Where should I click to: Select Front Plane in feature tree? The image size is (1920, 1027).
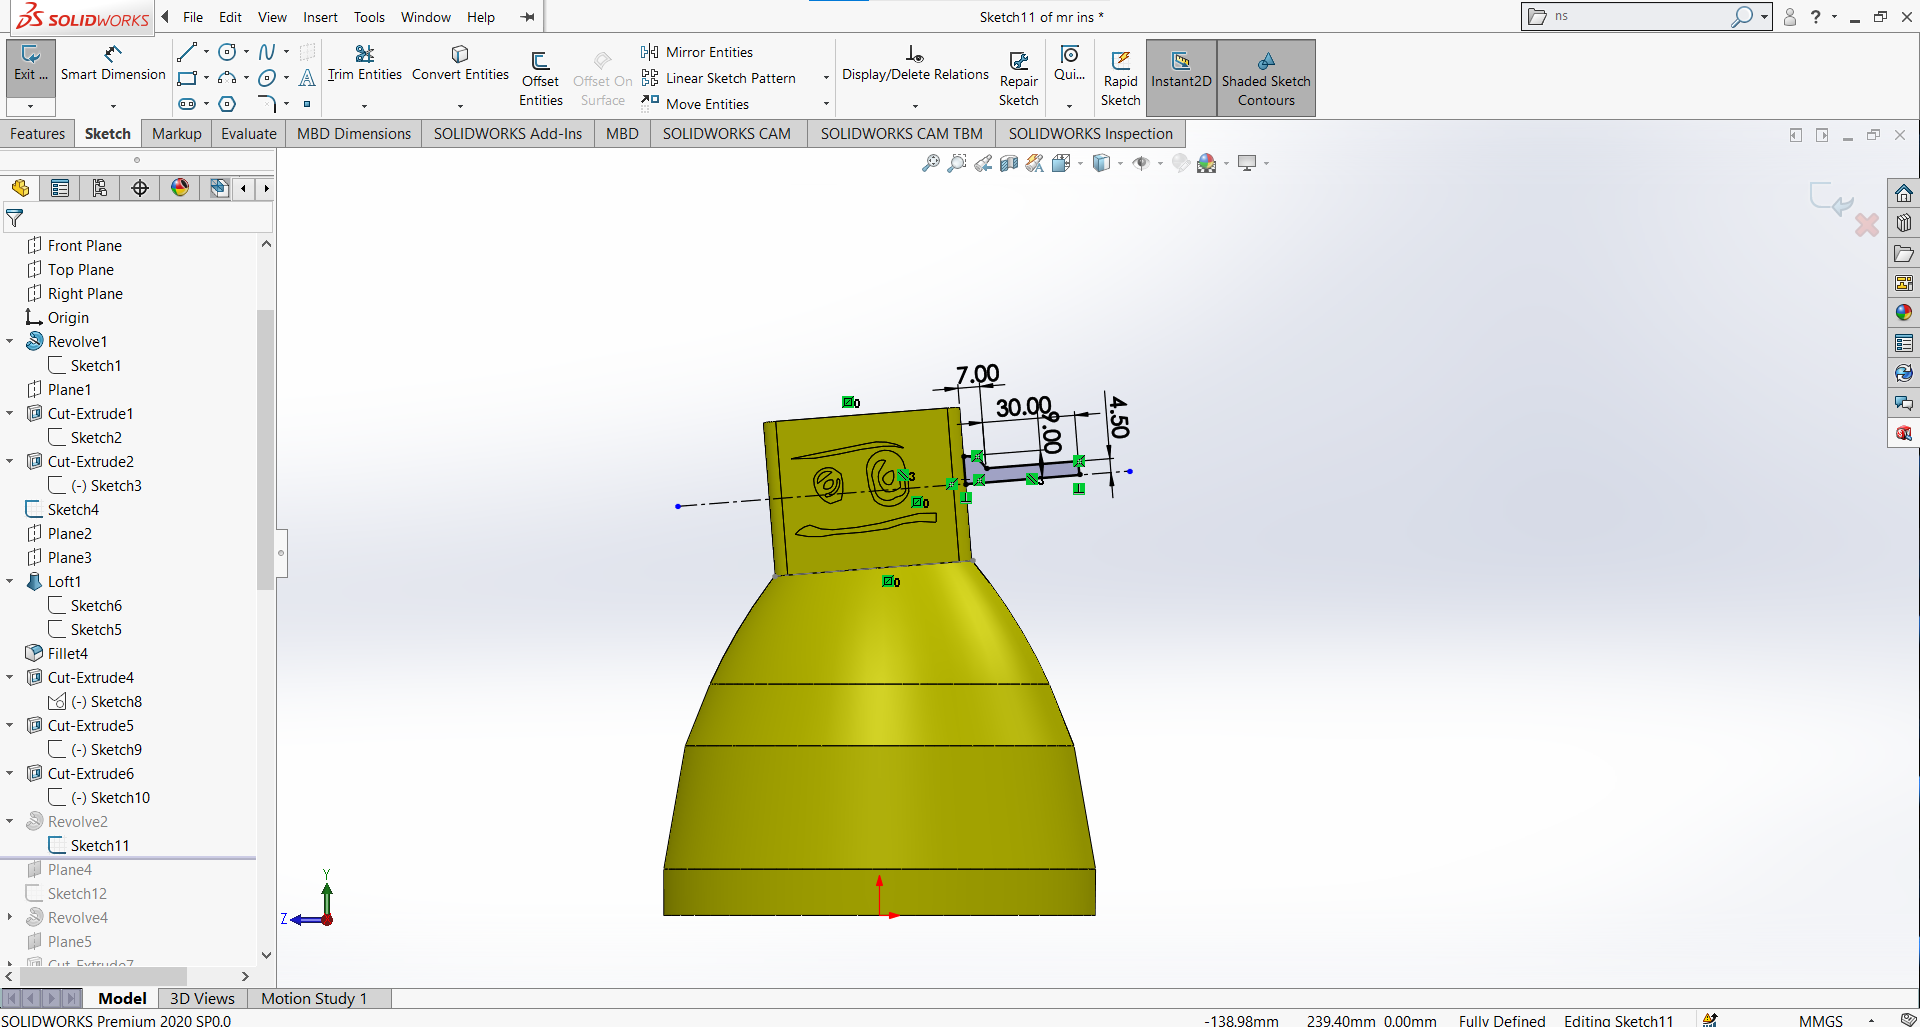[x=84, y=246]
